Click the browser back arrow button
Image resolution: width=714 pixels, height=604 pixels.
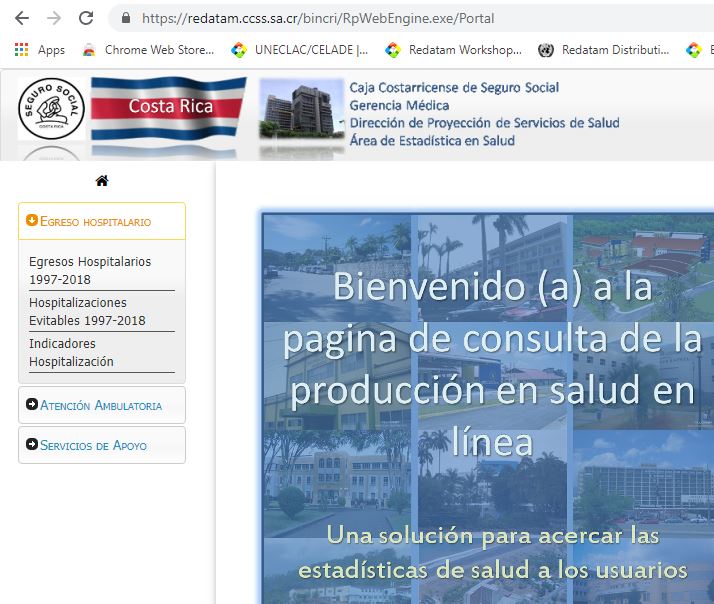22,18
